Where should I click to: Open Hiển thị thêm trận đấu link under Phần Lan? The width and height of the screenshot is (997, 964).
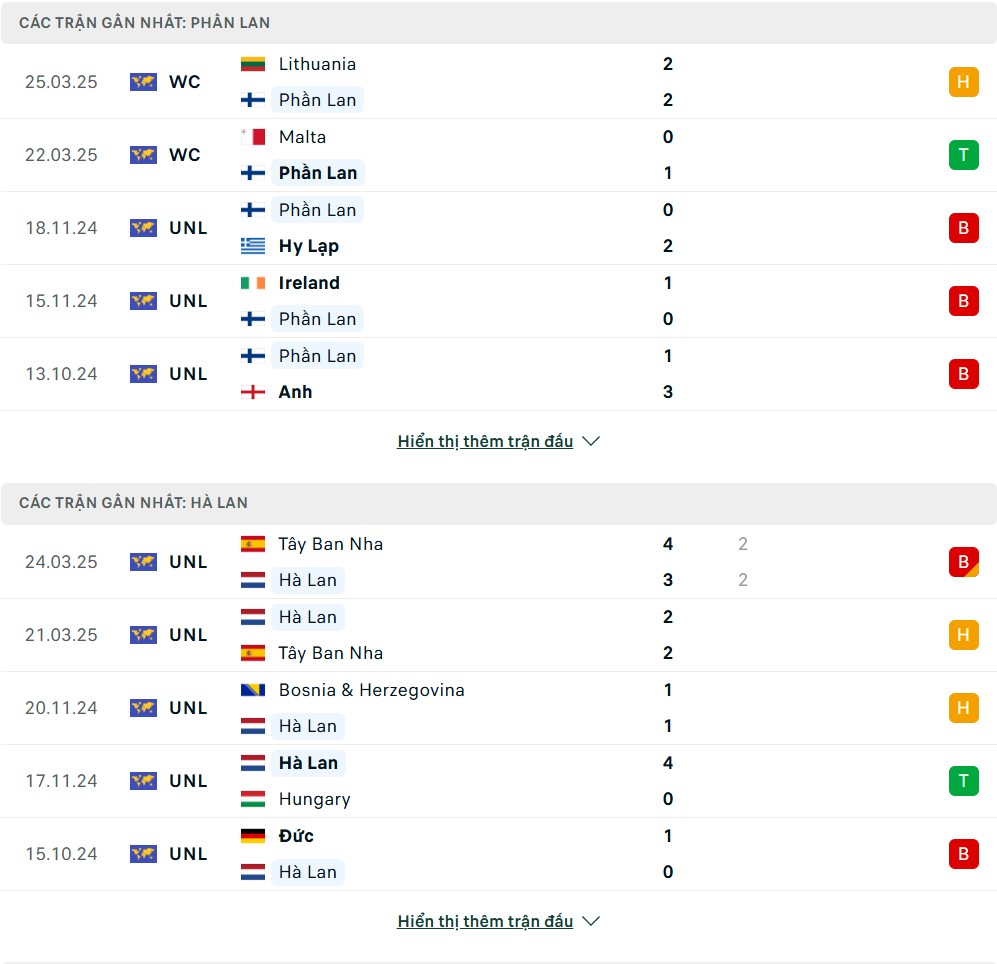[x=485, y=441]
